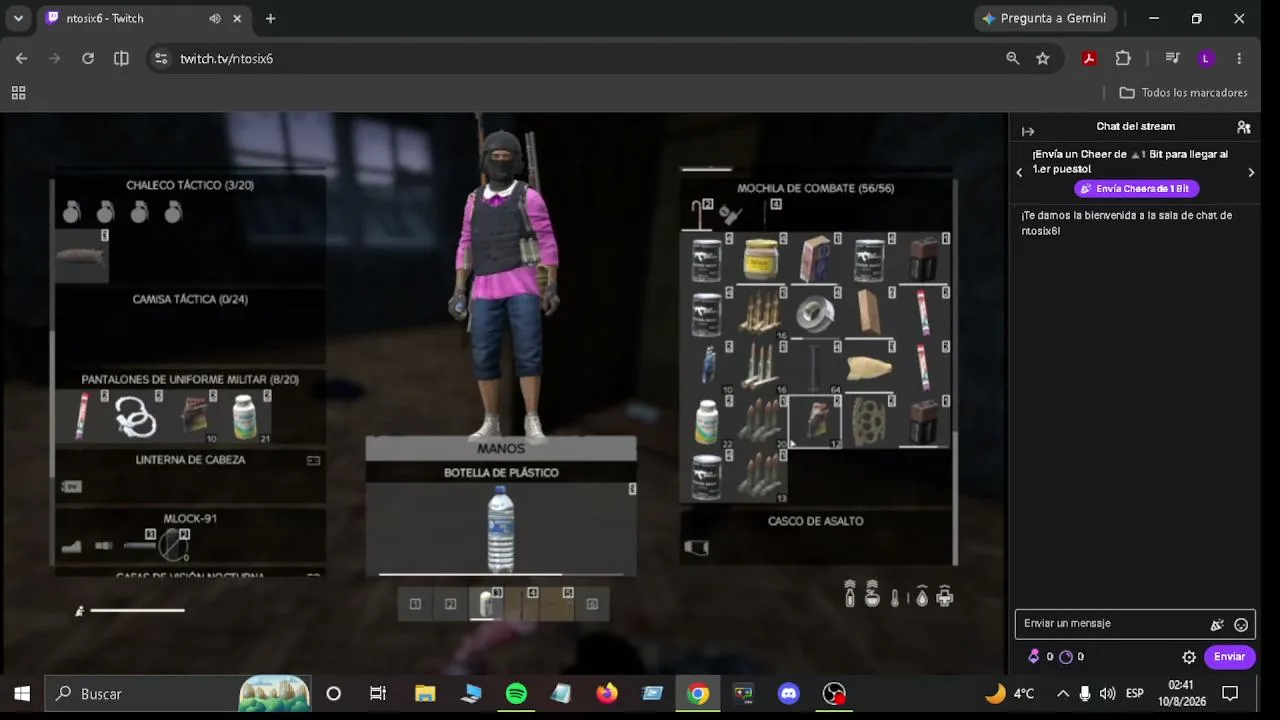Screen dimensions: 1280x720
Task: Open Spotify from the taskbar
Action: click(x=516, y=693)
